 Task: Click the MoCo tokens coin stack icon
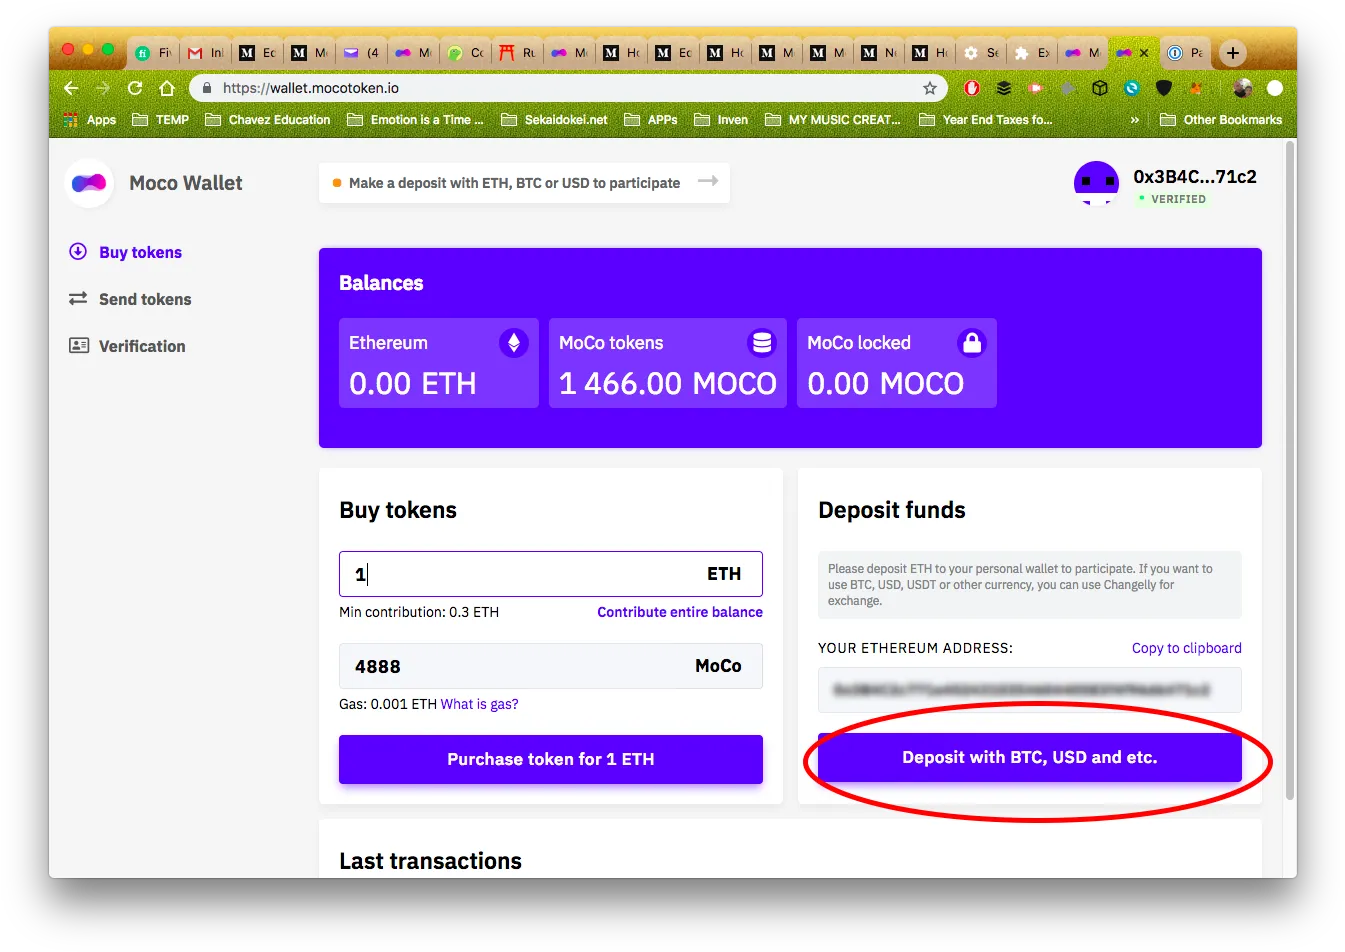pos(762,343)
